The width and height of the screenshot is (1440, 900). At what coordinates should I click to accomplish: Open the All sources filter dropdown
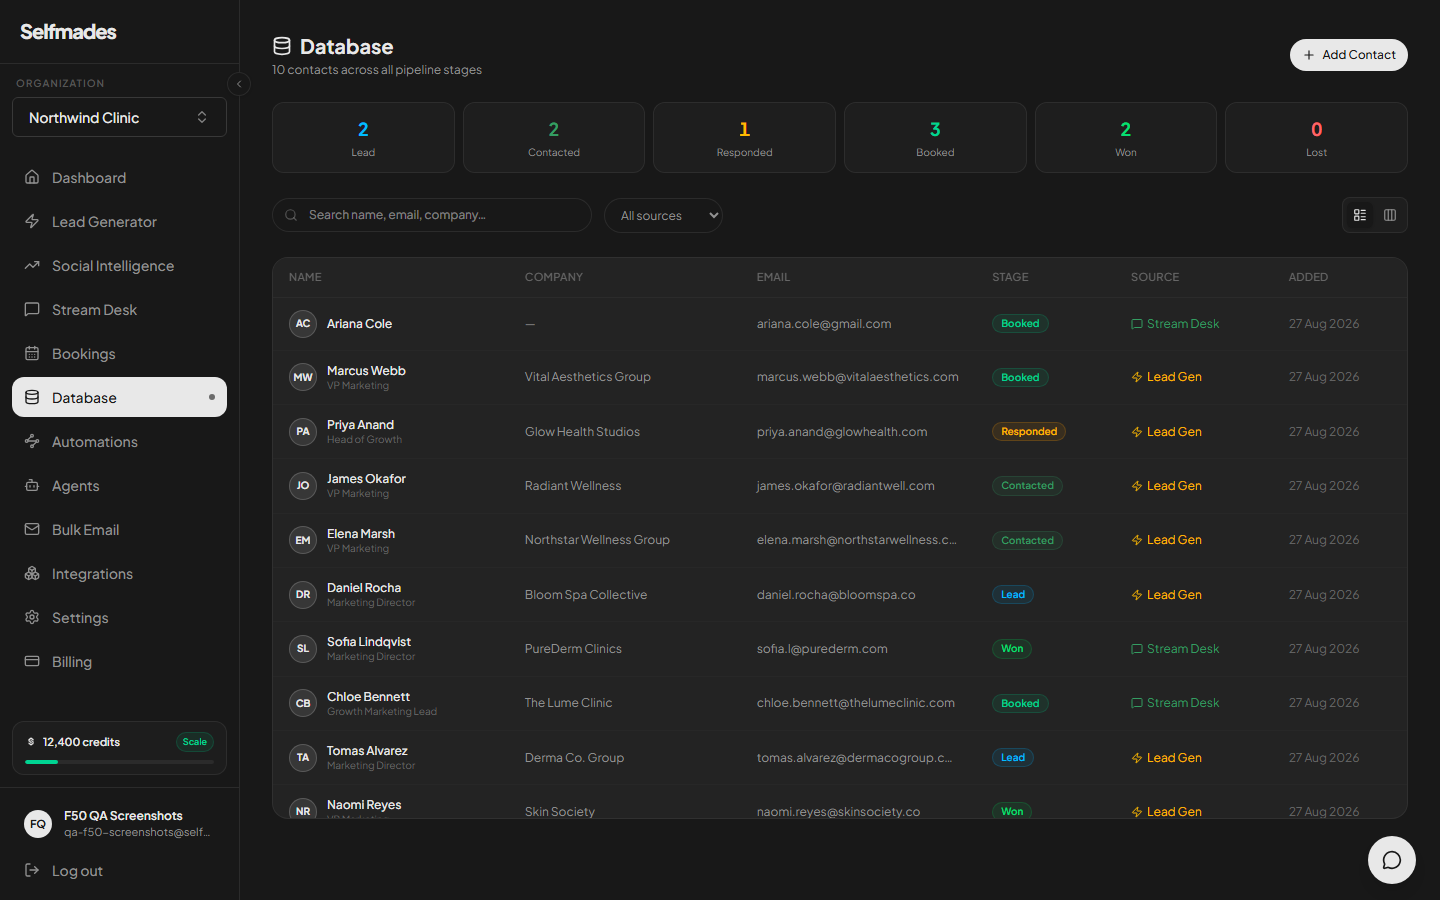click(x=663, y=215)
